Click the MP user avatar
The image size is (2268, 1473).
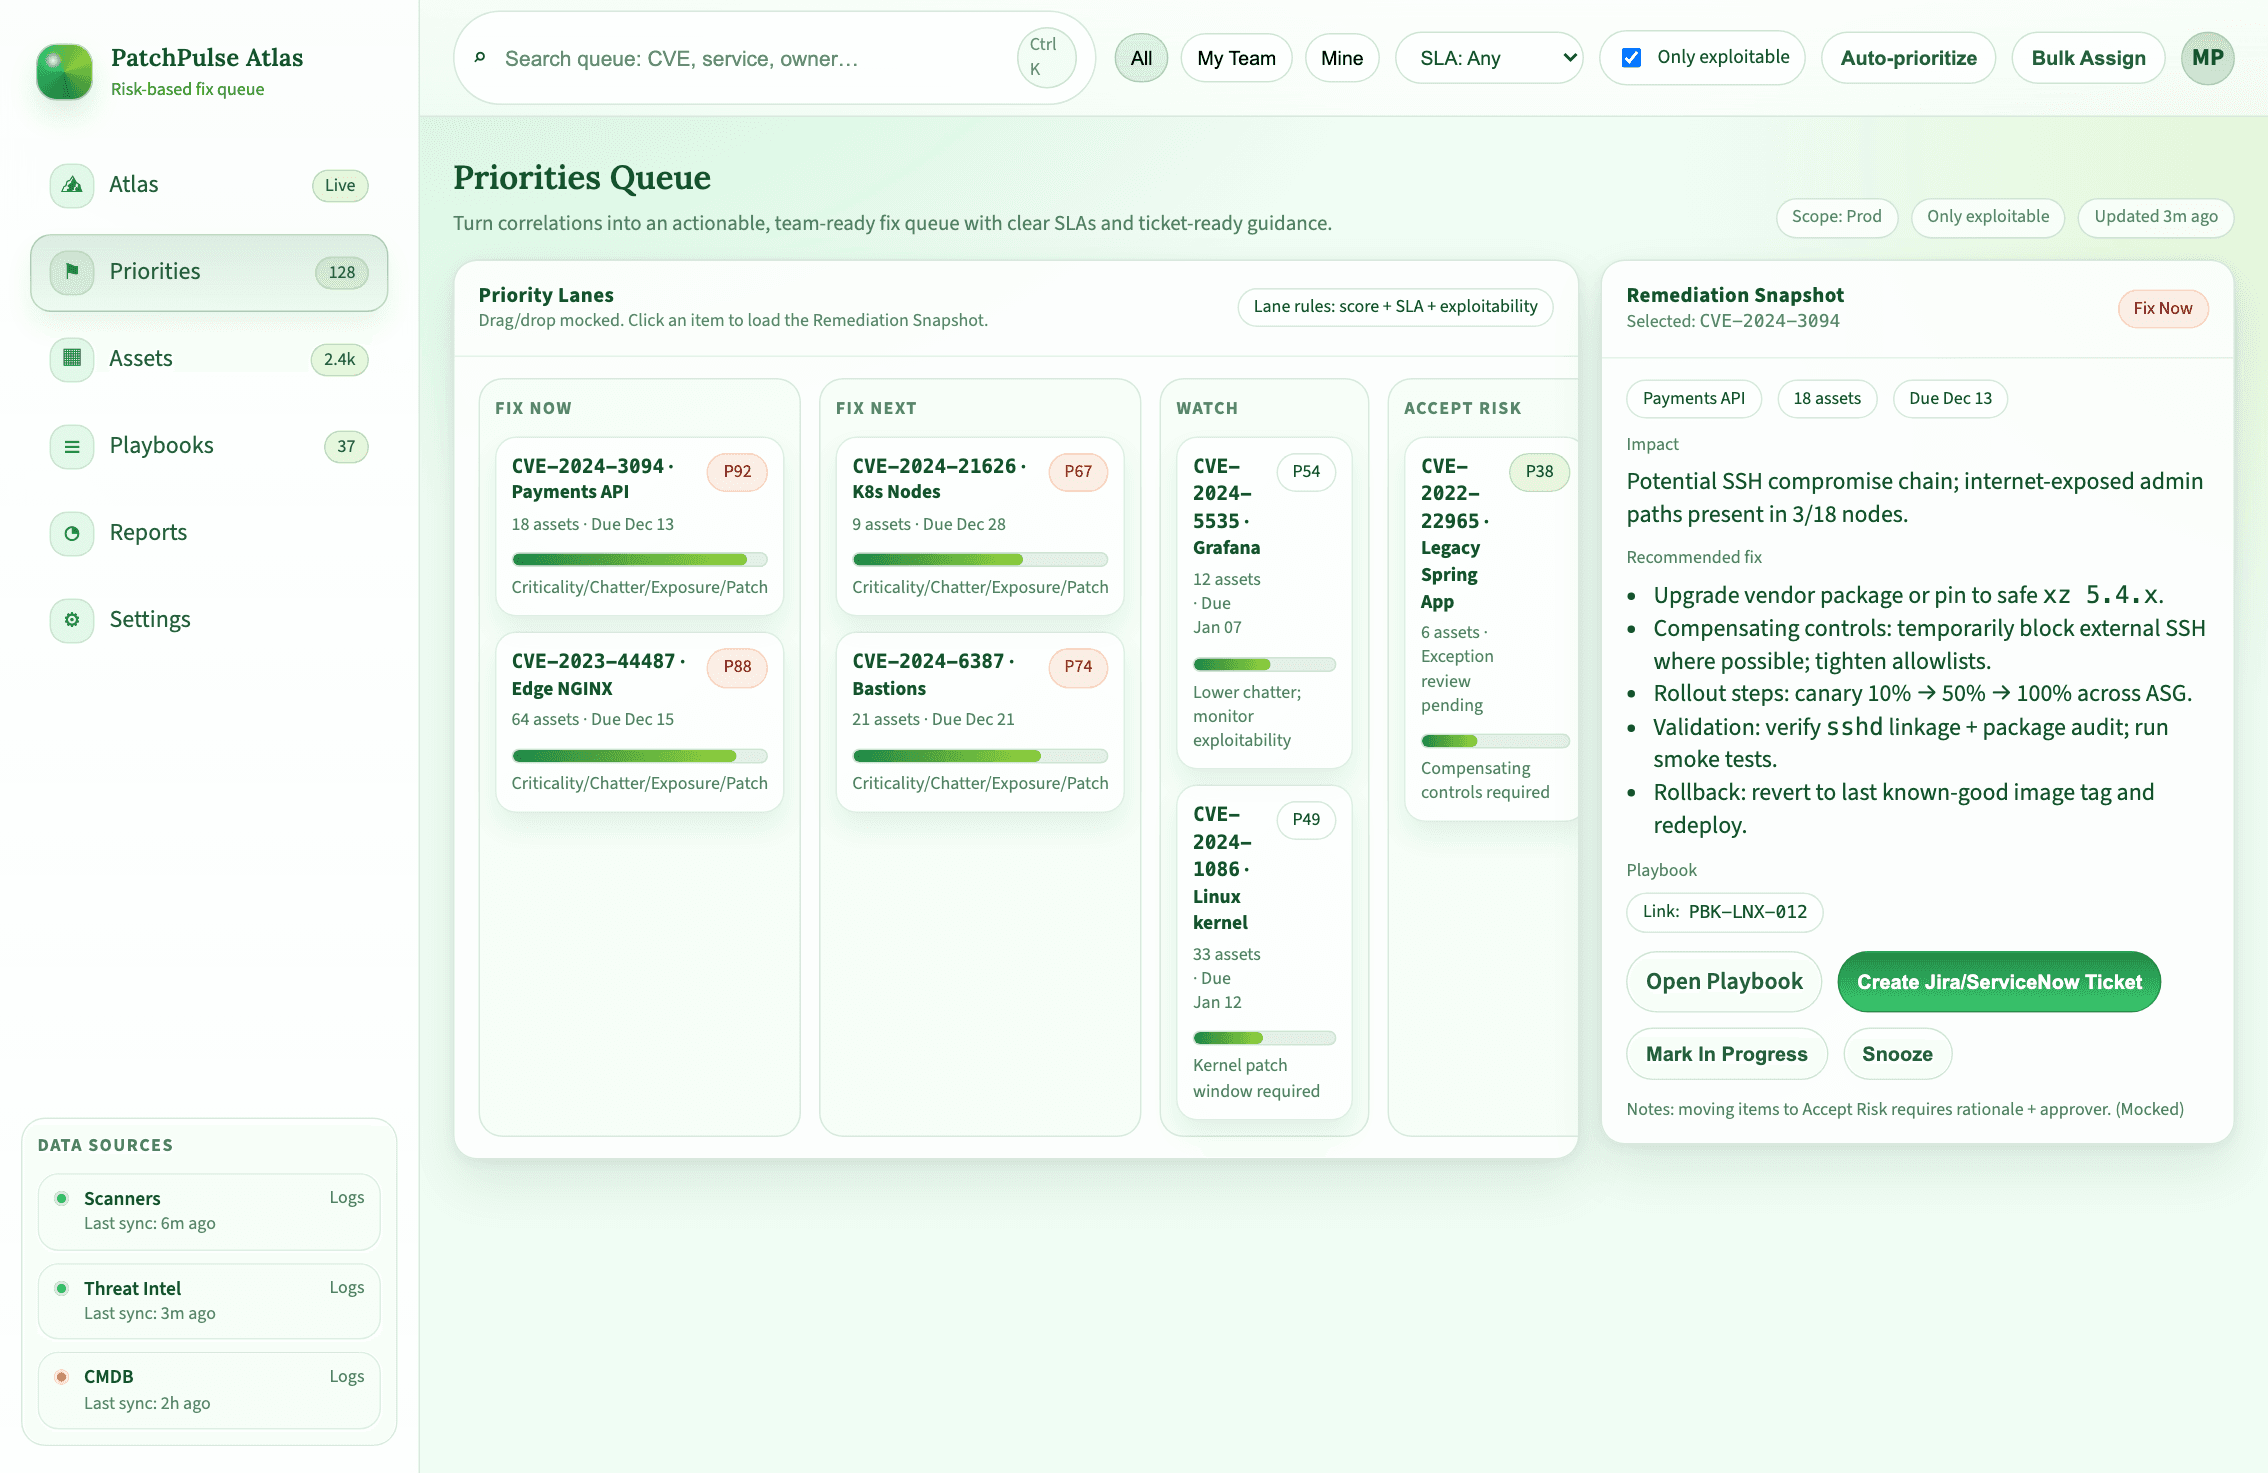coord(2207,58)
